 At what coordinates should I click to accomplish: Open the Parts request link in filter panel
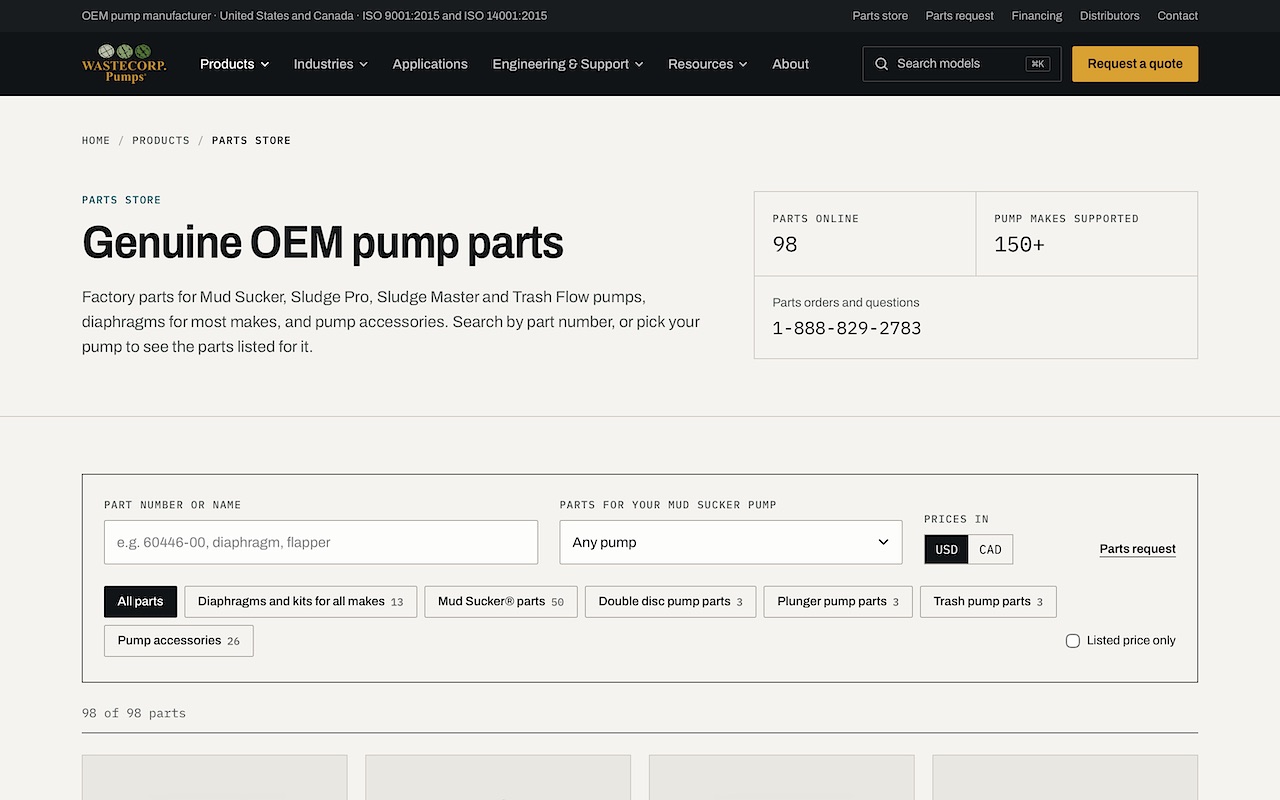[1138, 549]
